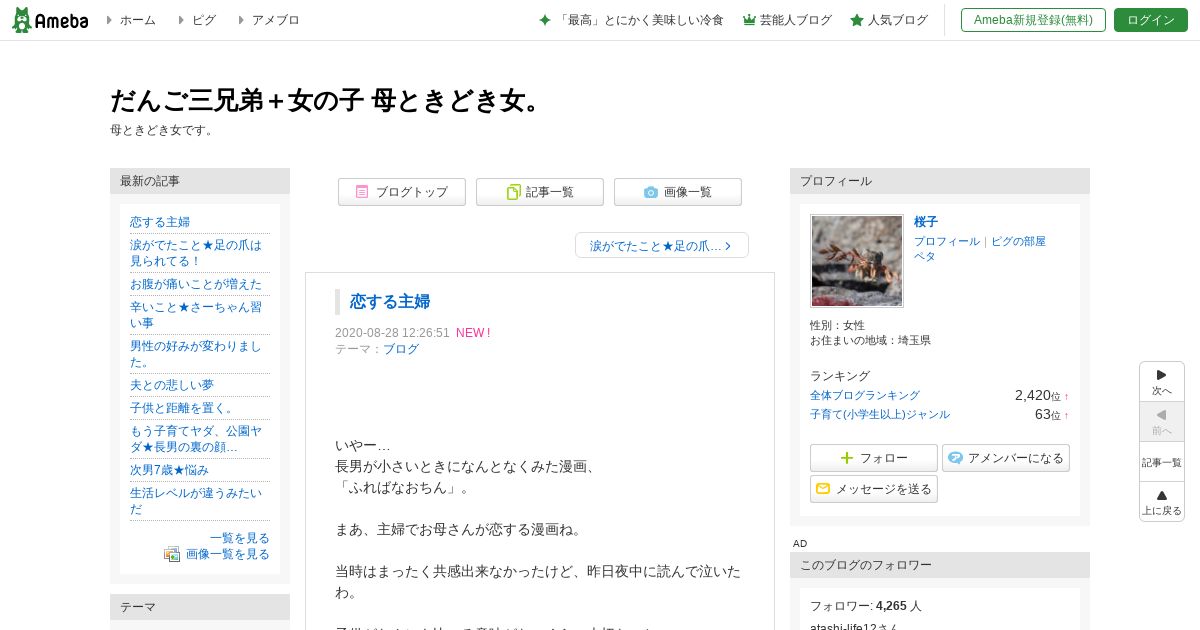
Task: Click the image list icon beside 画像一覧を見る
Action: 172,554
